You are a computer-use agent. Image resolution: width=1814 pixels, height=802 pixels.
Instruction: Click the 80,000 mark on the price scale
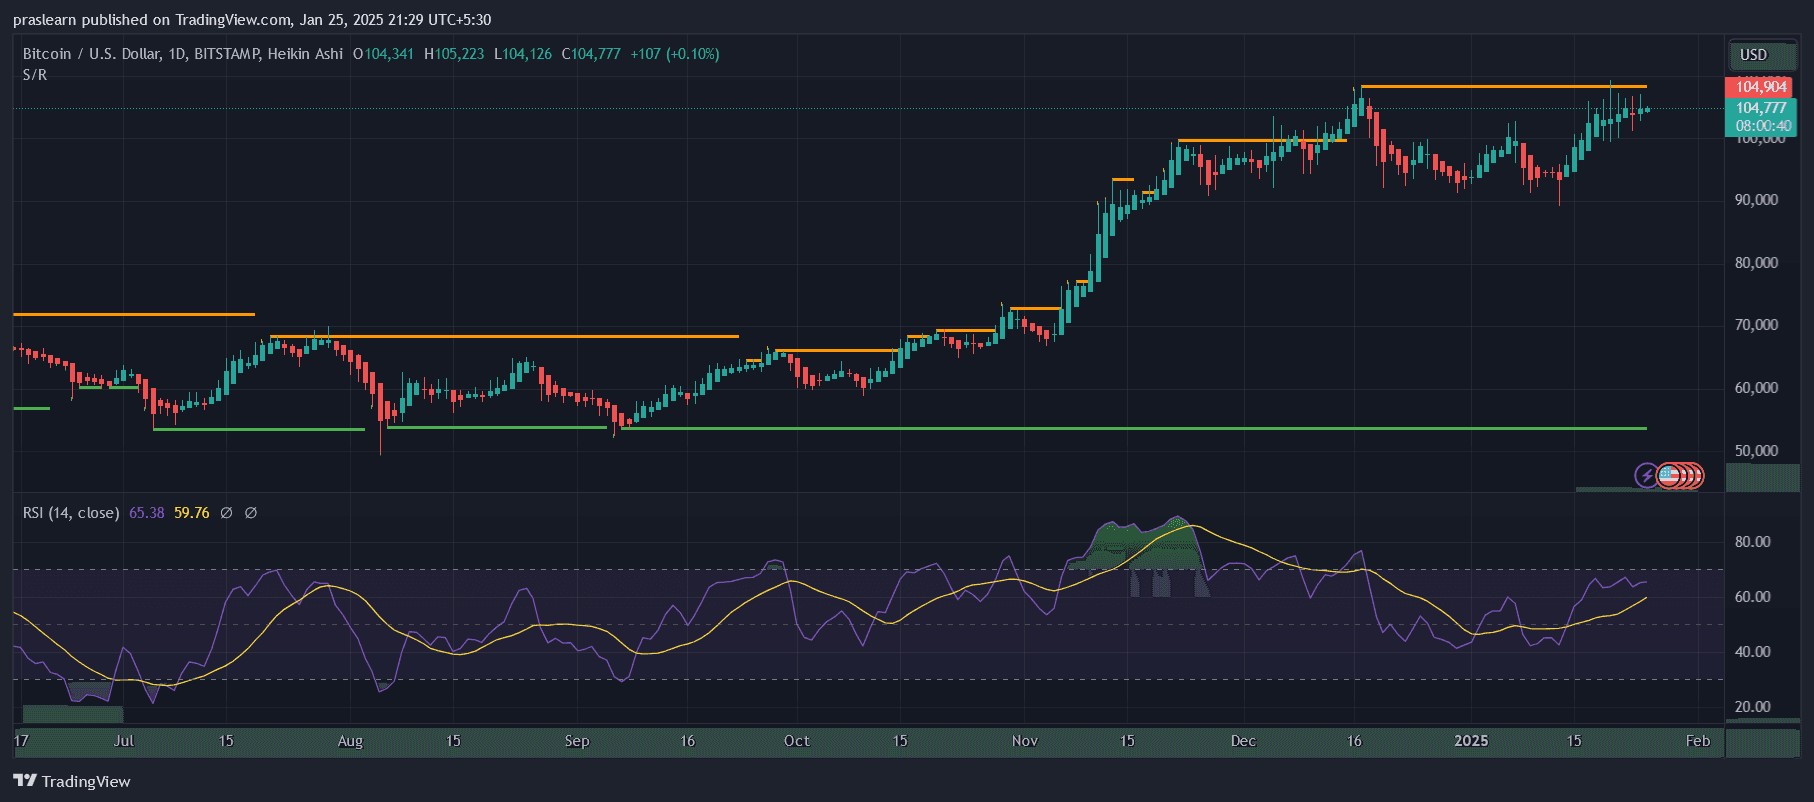[1756, 263]
